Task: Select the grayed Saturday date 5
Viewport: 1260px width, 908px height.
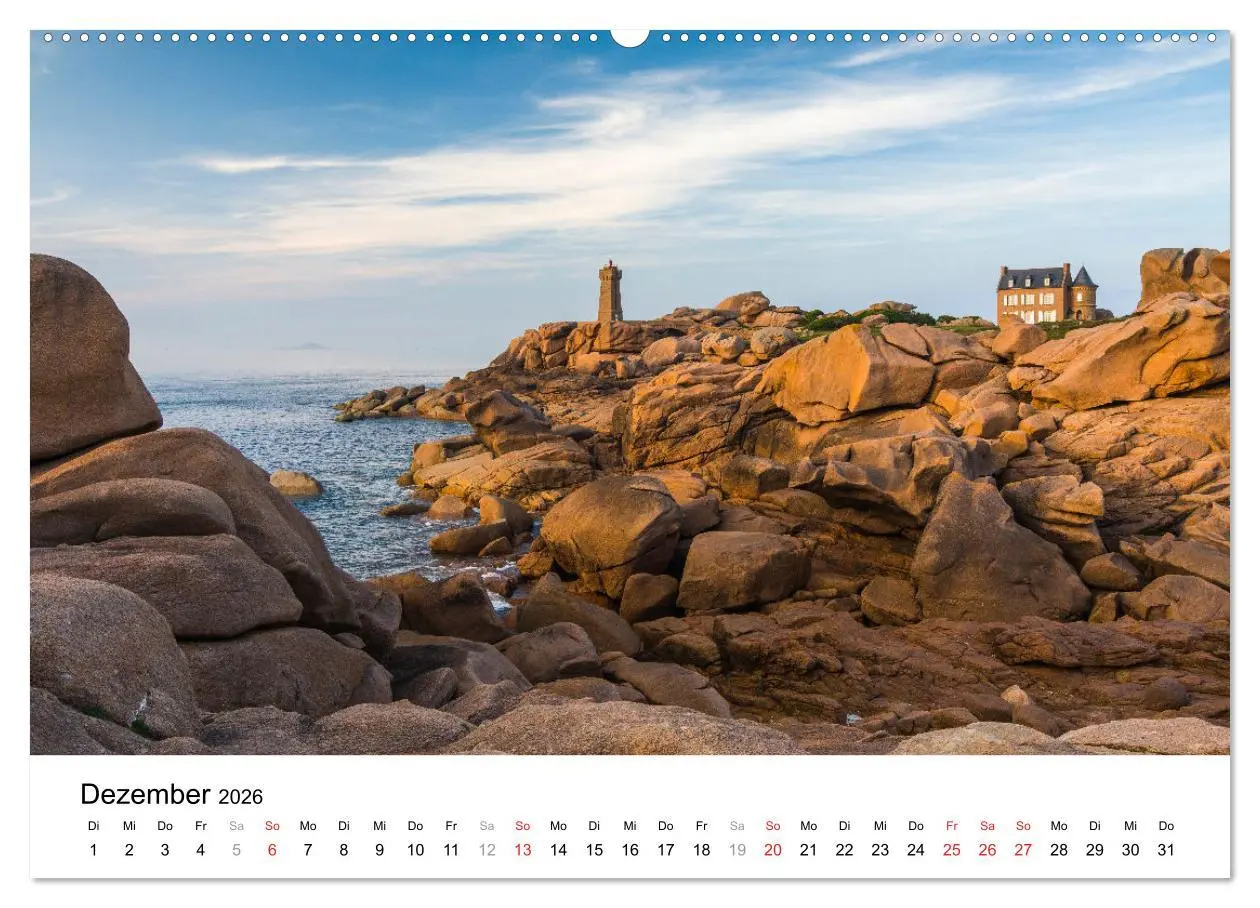Action: click(236, 850)
